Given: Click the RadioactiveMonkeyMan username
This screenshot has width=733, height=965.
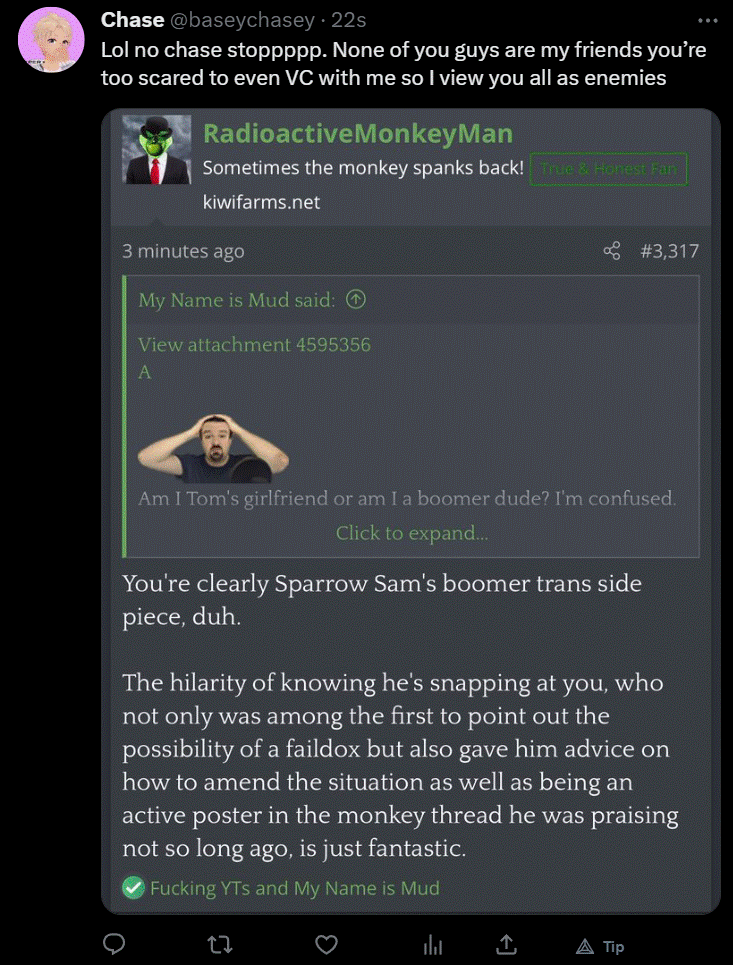Looking at the screenshot, I should [358, 134].
